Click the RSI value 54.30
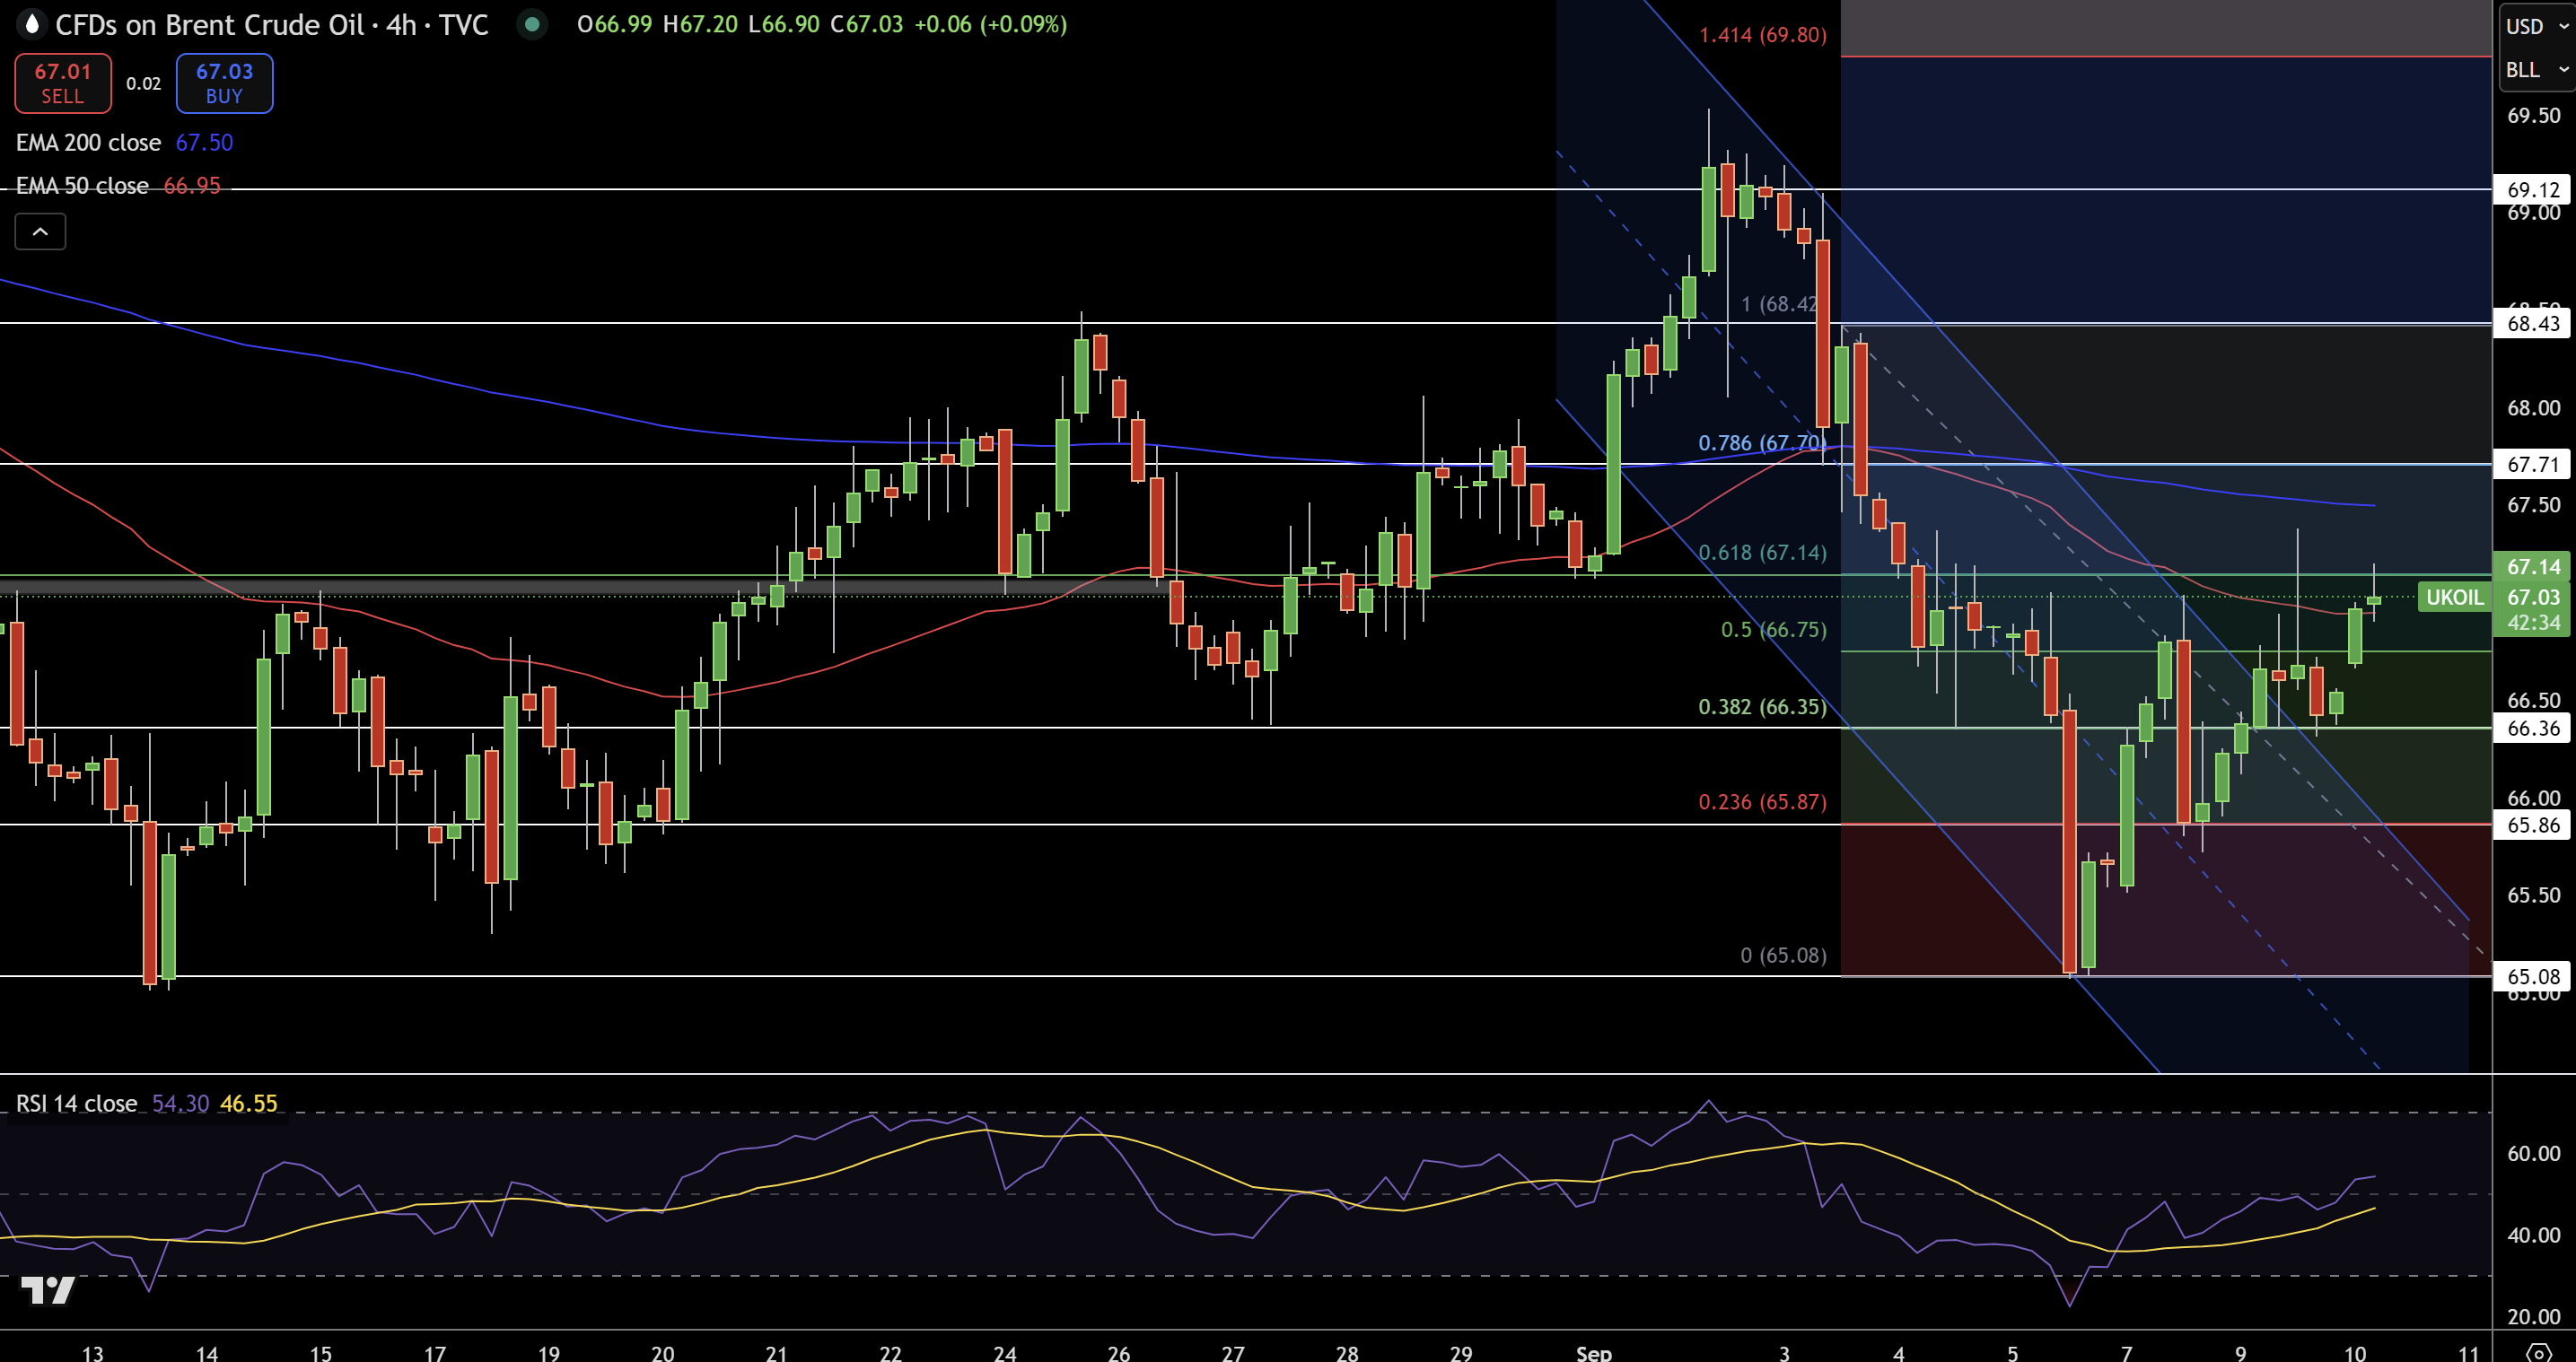 tap(180, 1104)
